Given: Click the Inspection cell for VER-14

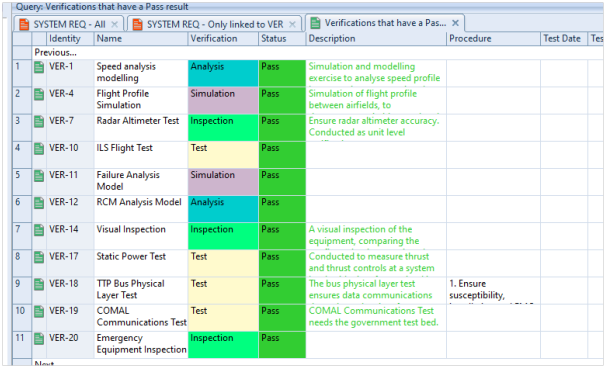Looking at the screenshot, I should pyautogui.click(x=223, y=236).
